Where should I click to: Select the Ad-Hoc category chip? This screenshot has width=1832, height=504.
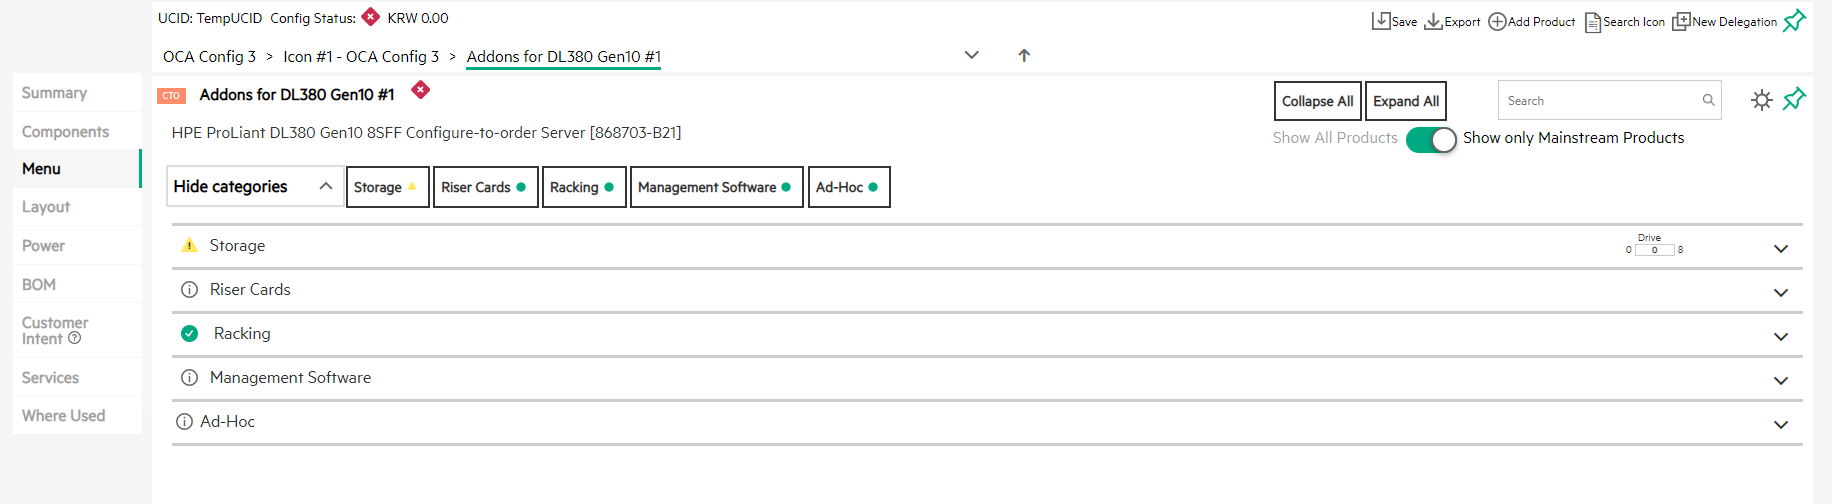pos(849,187)
